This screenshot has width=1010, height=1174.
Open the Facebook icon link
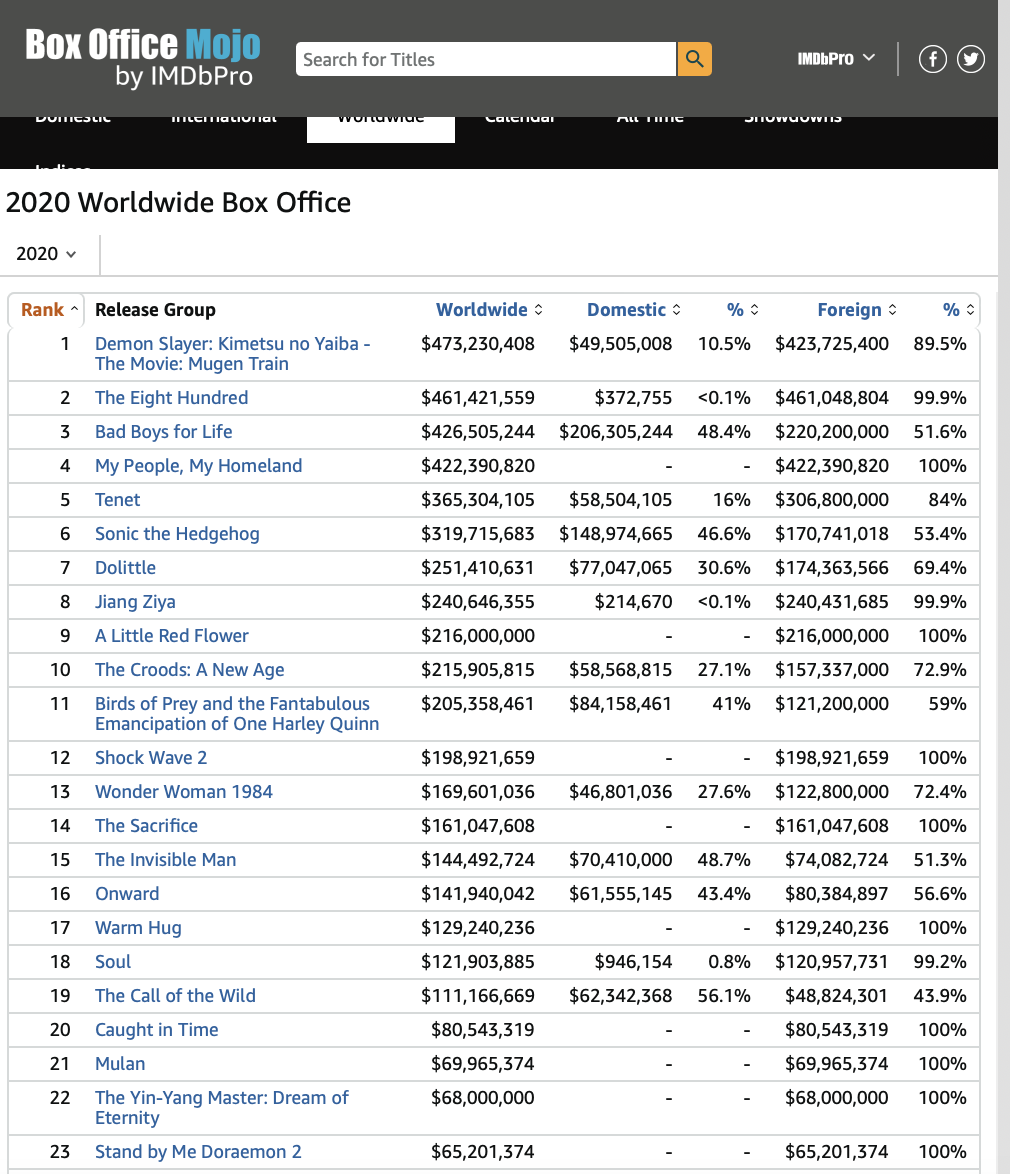[932, 59]
